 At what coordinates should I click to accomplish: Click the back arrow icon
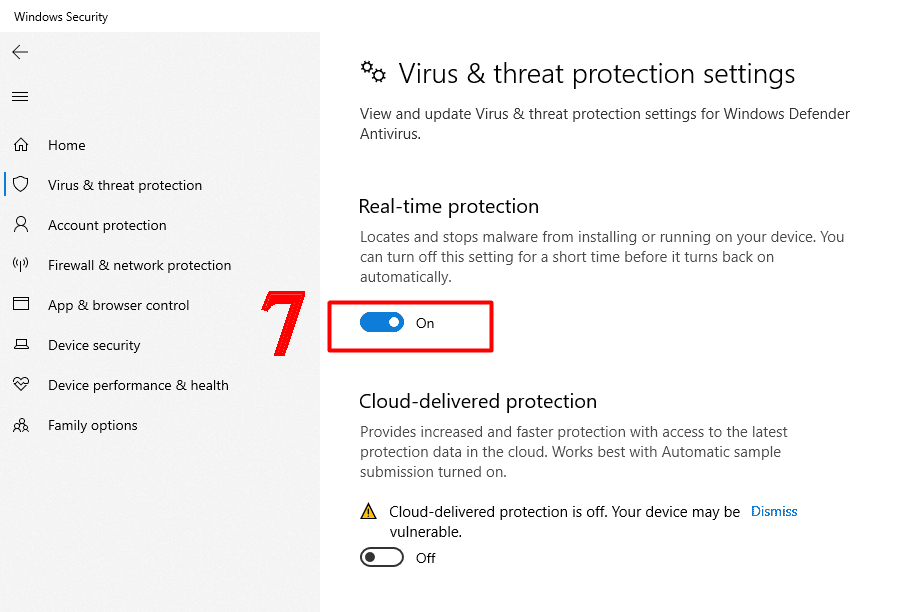point(20,52)
